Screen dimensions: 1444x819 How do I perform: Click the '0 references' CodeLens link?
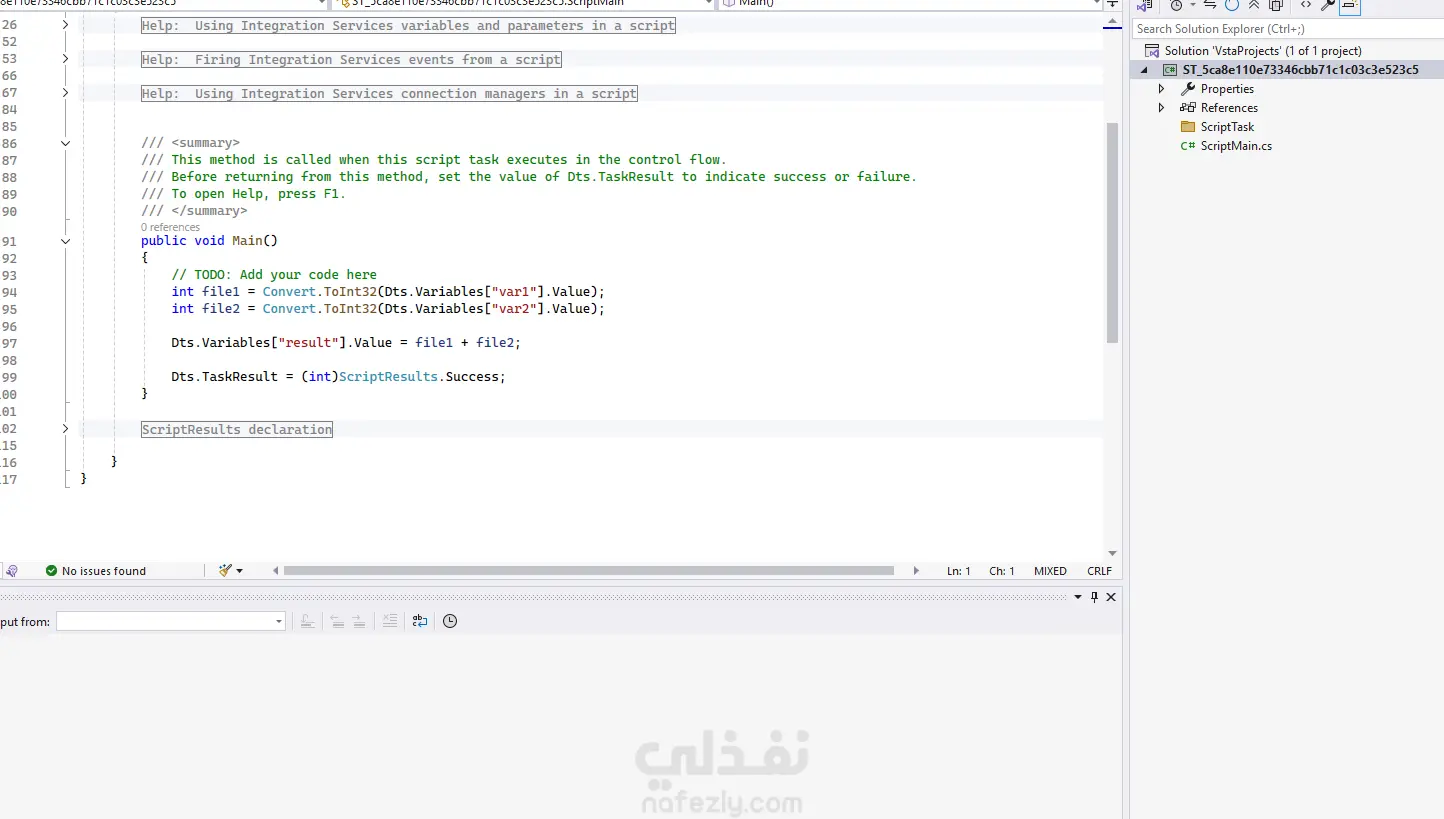[170, 227]
